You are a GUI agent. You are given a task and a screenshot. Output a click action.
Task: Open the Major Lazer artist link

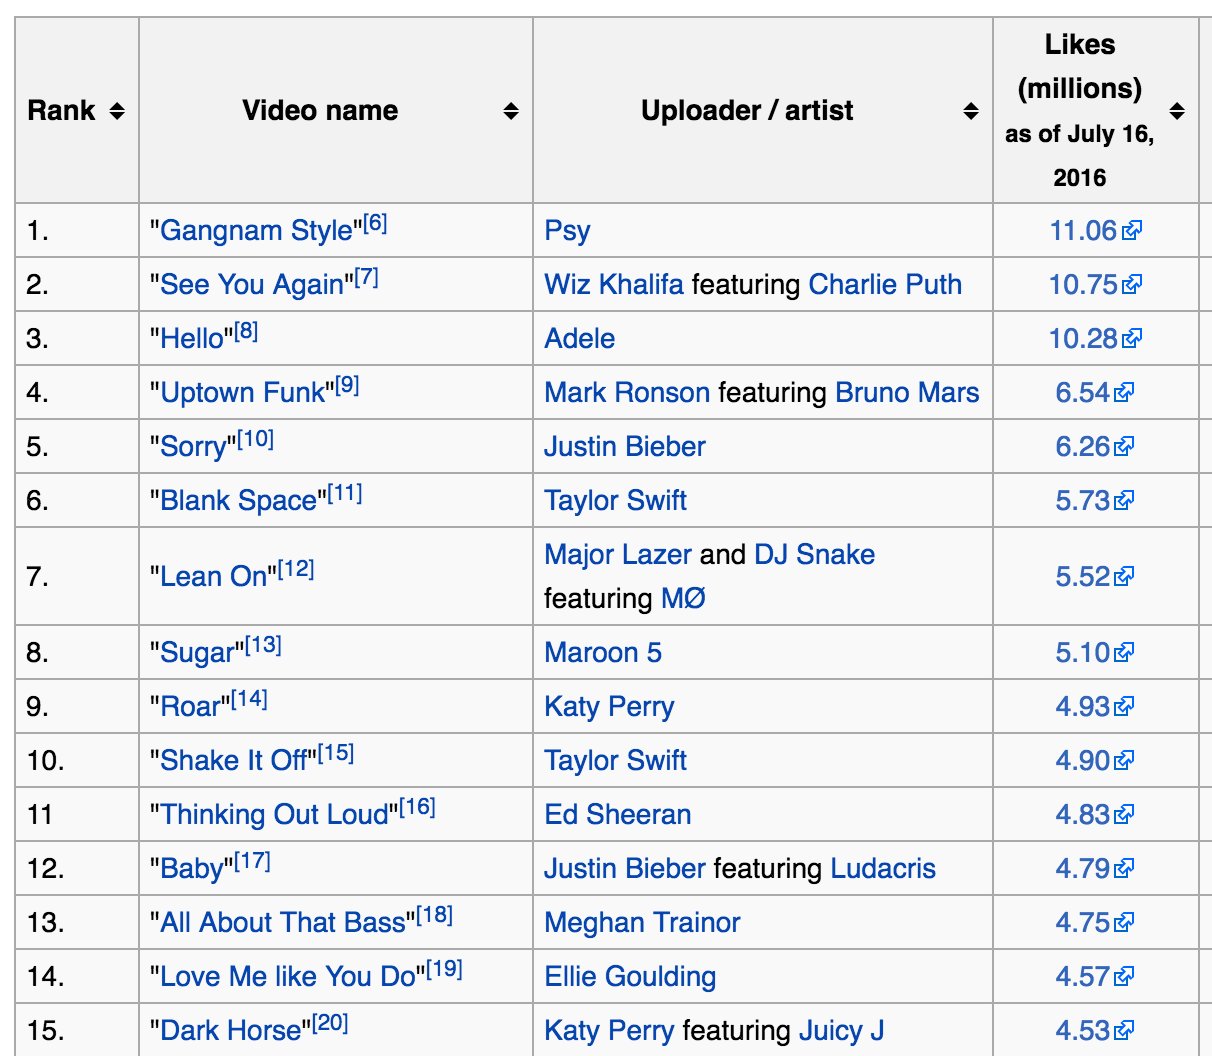(x=618, y=555)
